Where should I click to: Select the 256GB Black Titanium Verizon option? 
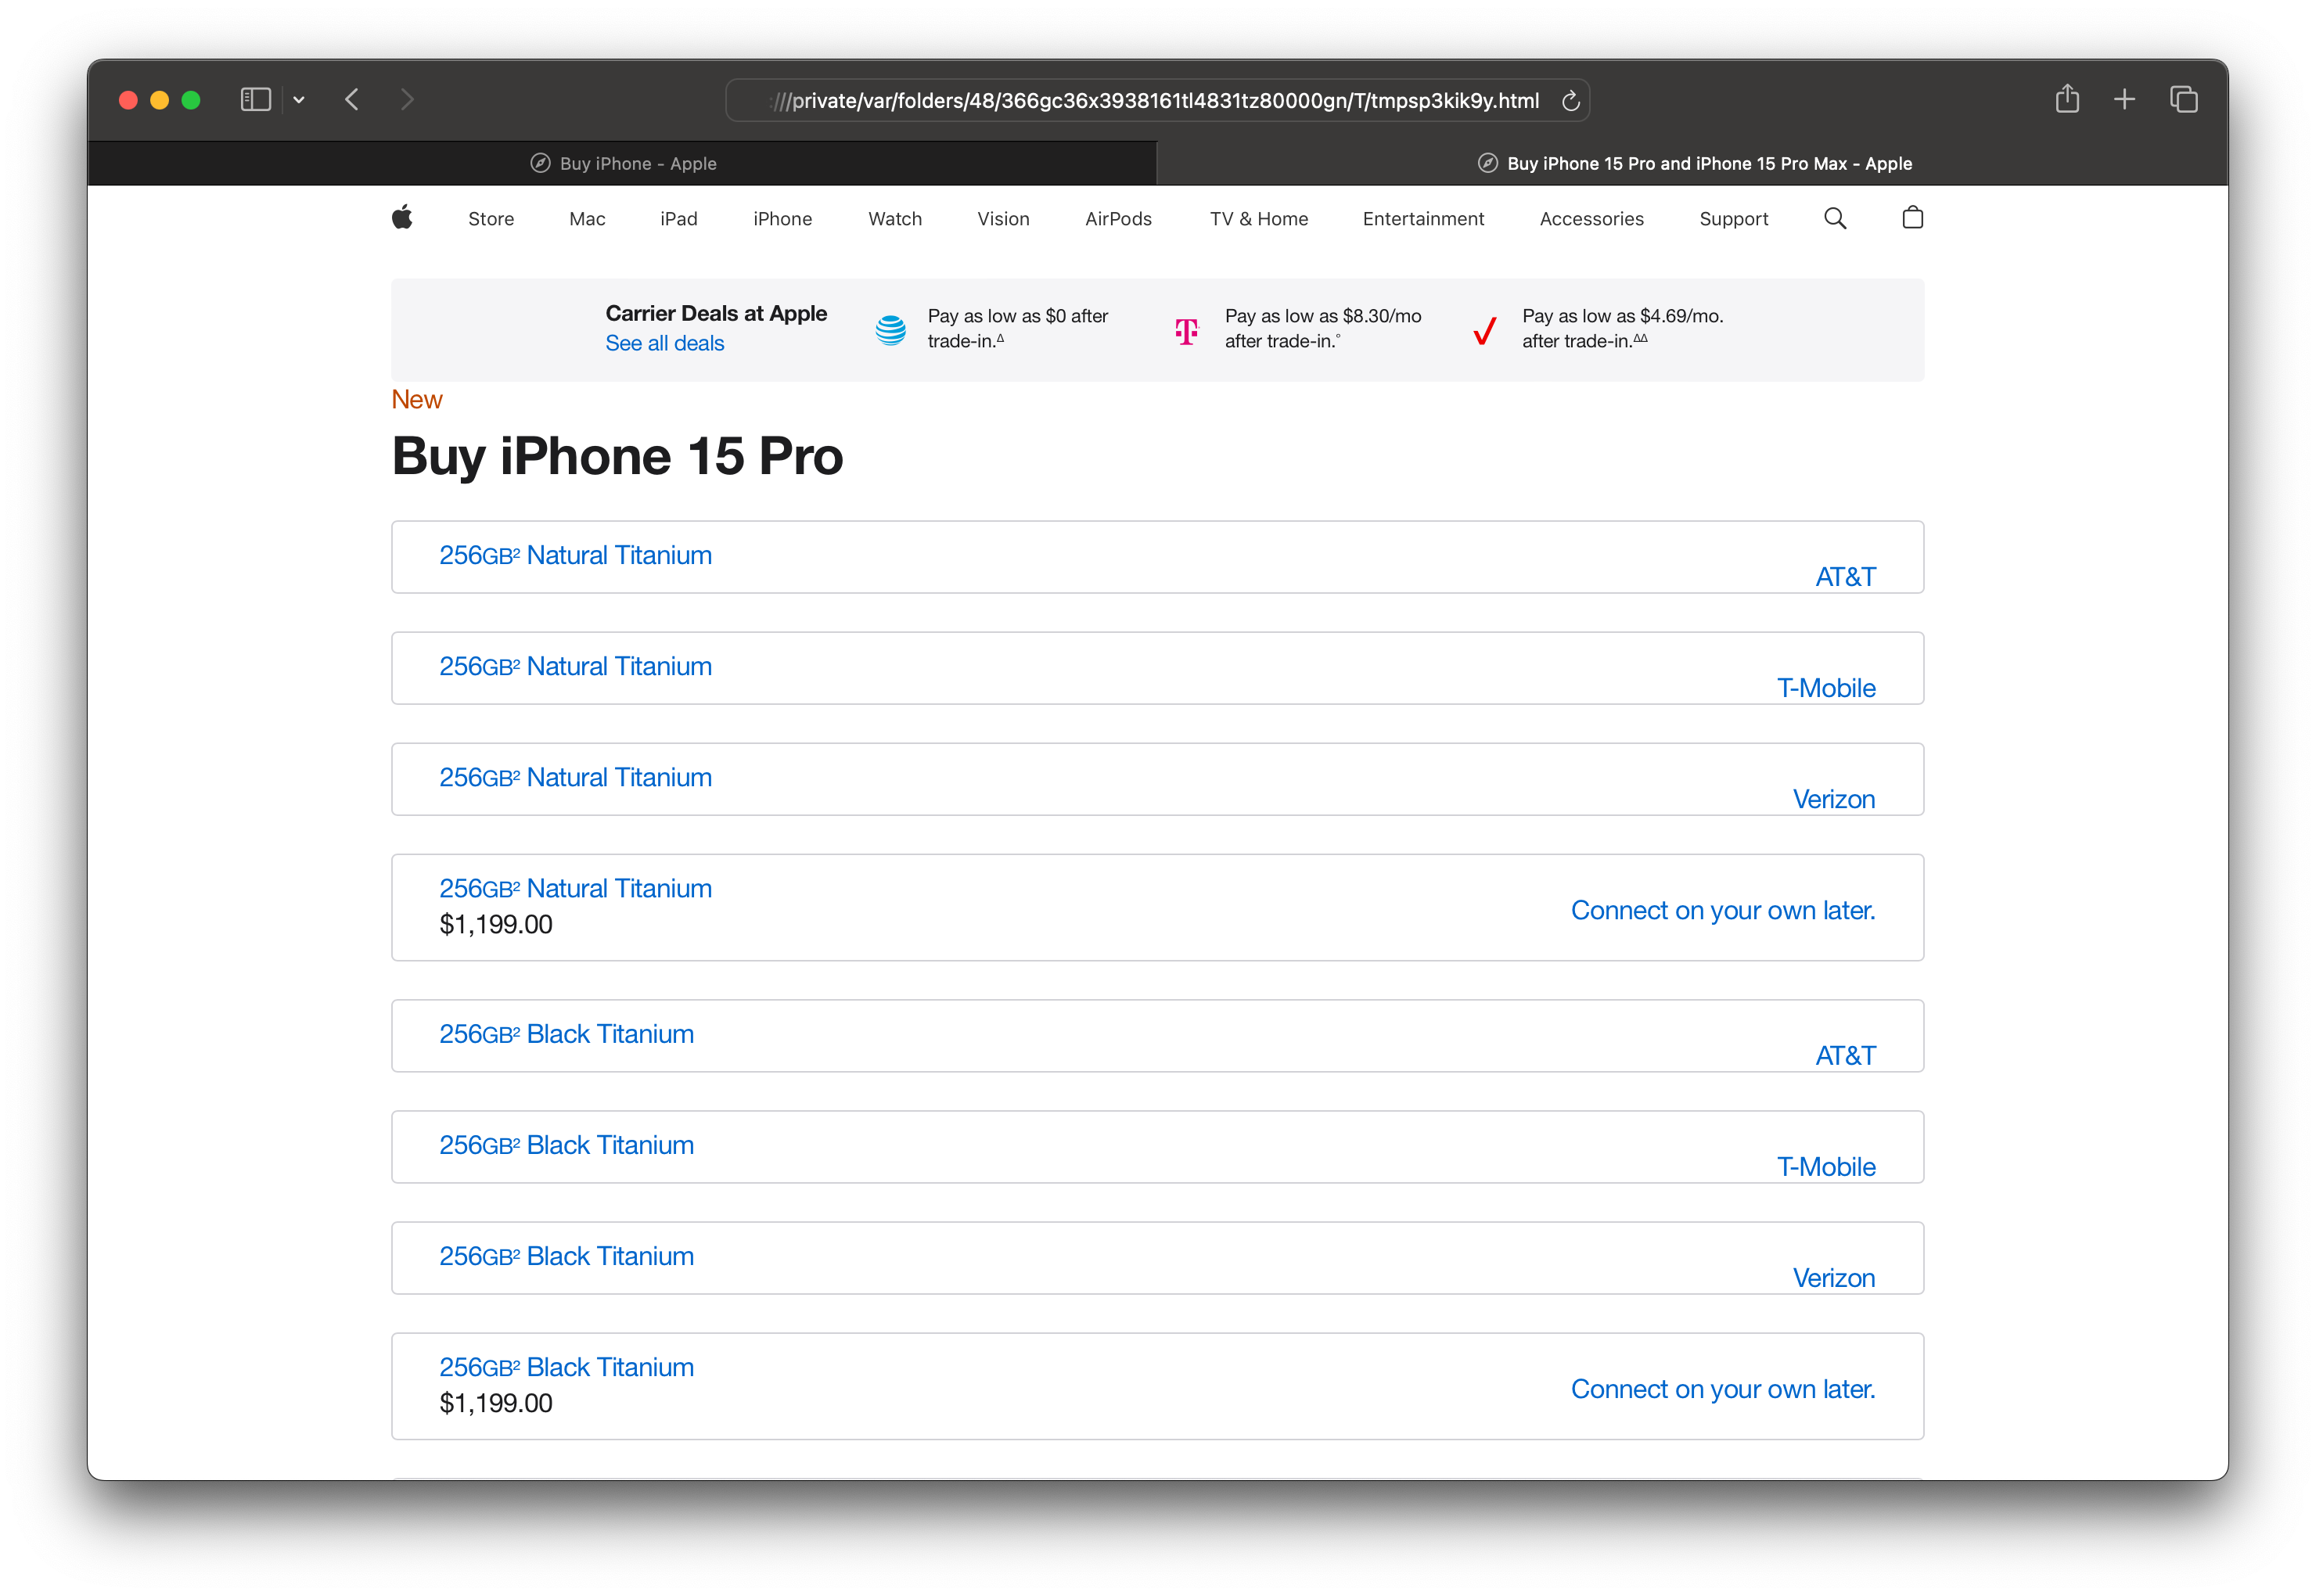(1833, 1277)
